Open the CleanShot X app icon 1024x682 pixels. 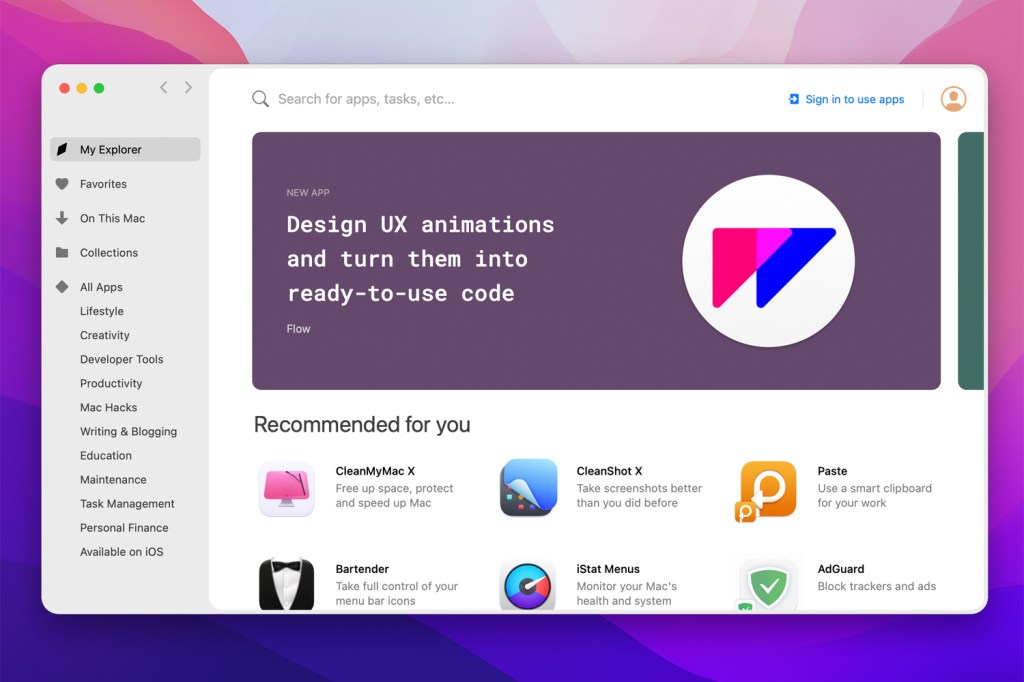(x=528, y=487)
